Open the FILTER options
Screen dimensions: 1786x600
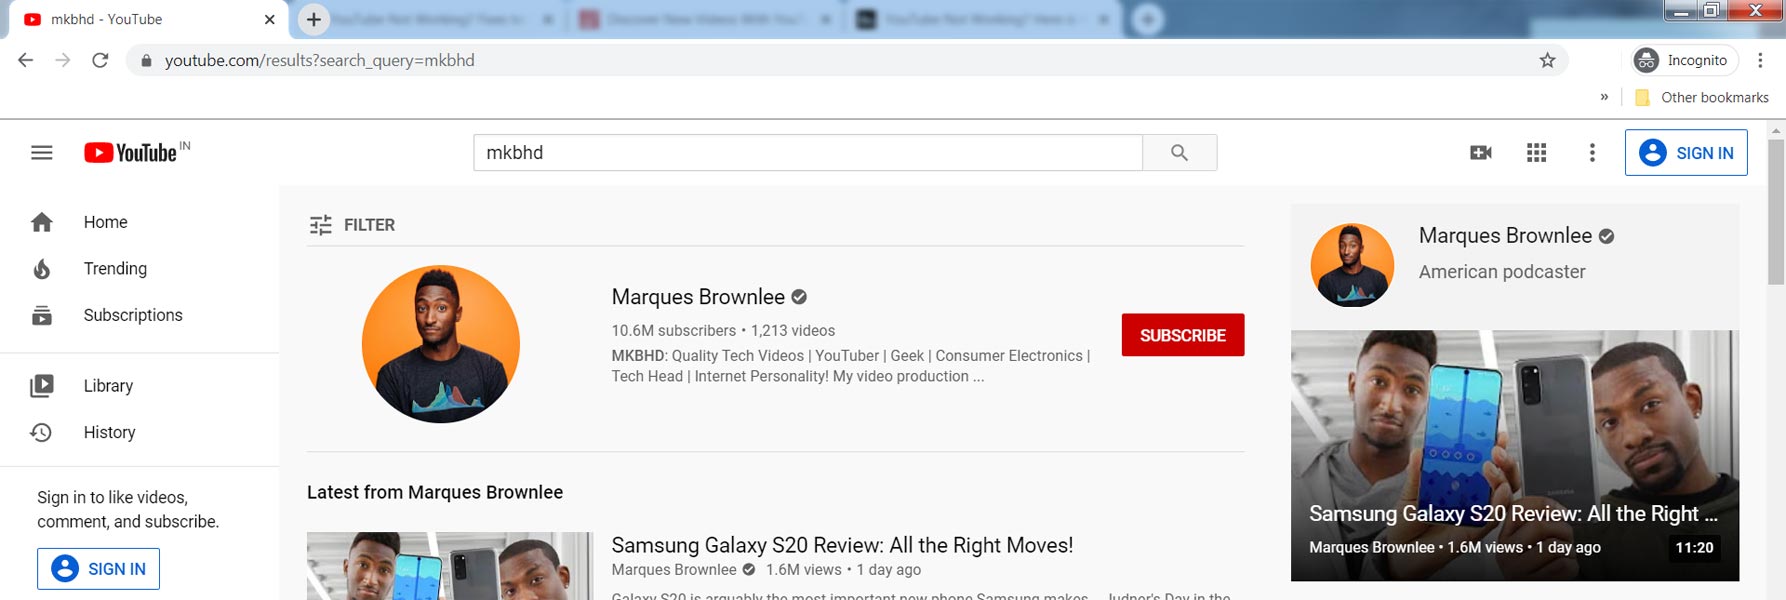pyautogui.click(x=352, y=225)
